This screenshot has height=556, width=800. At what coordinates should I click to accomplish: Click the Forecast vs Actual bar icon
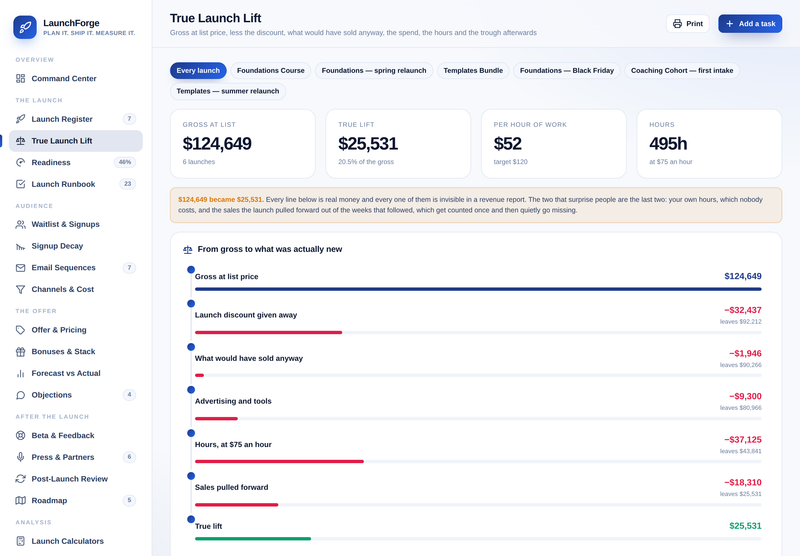[x=20, y=373]
